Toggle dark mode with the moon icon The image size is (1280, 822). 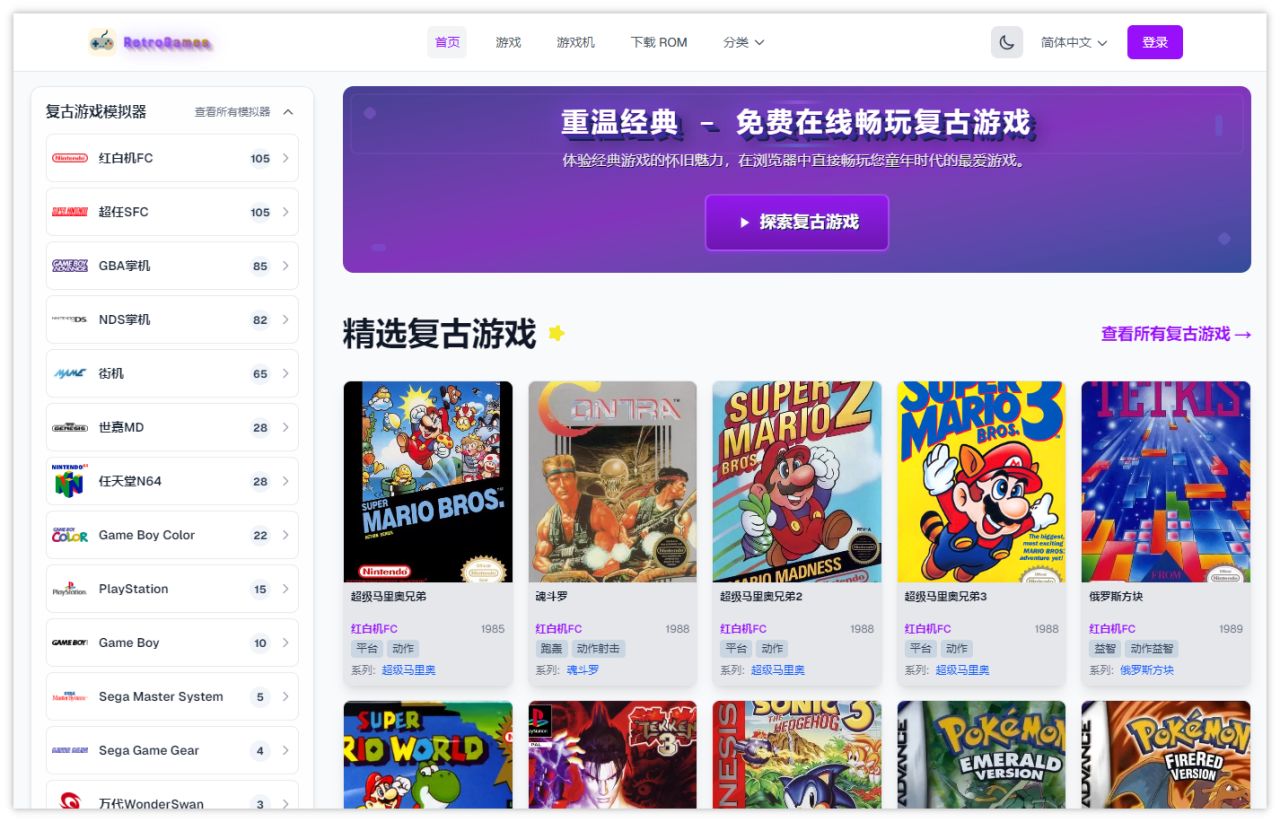point(1007,42)
